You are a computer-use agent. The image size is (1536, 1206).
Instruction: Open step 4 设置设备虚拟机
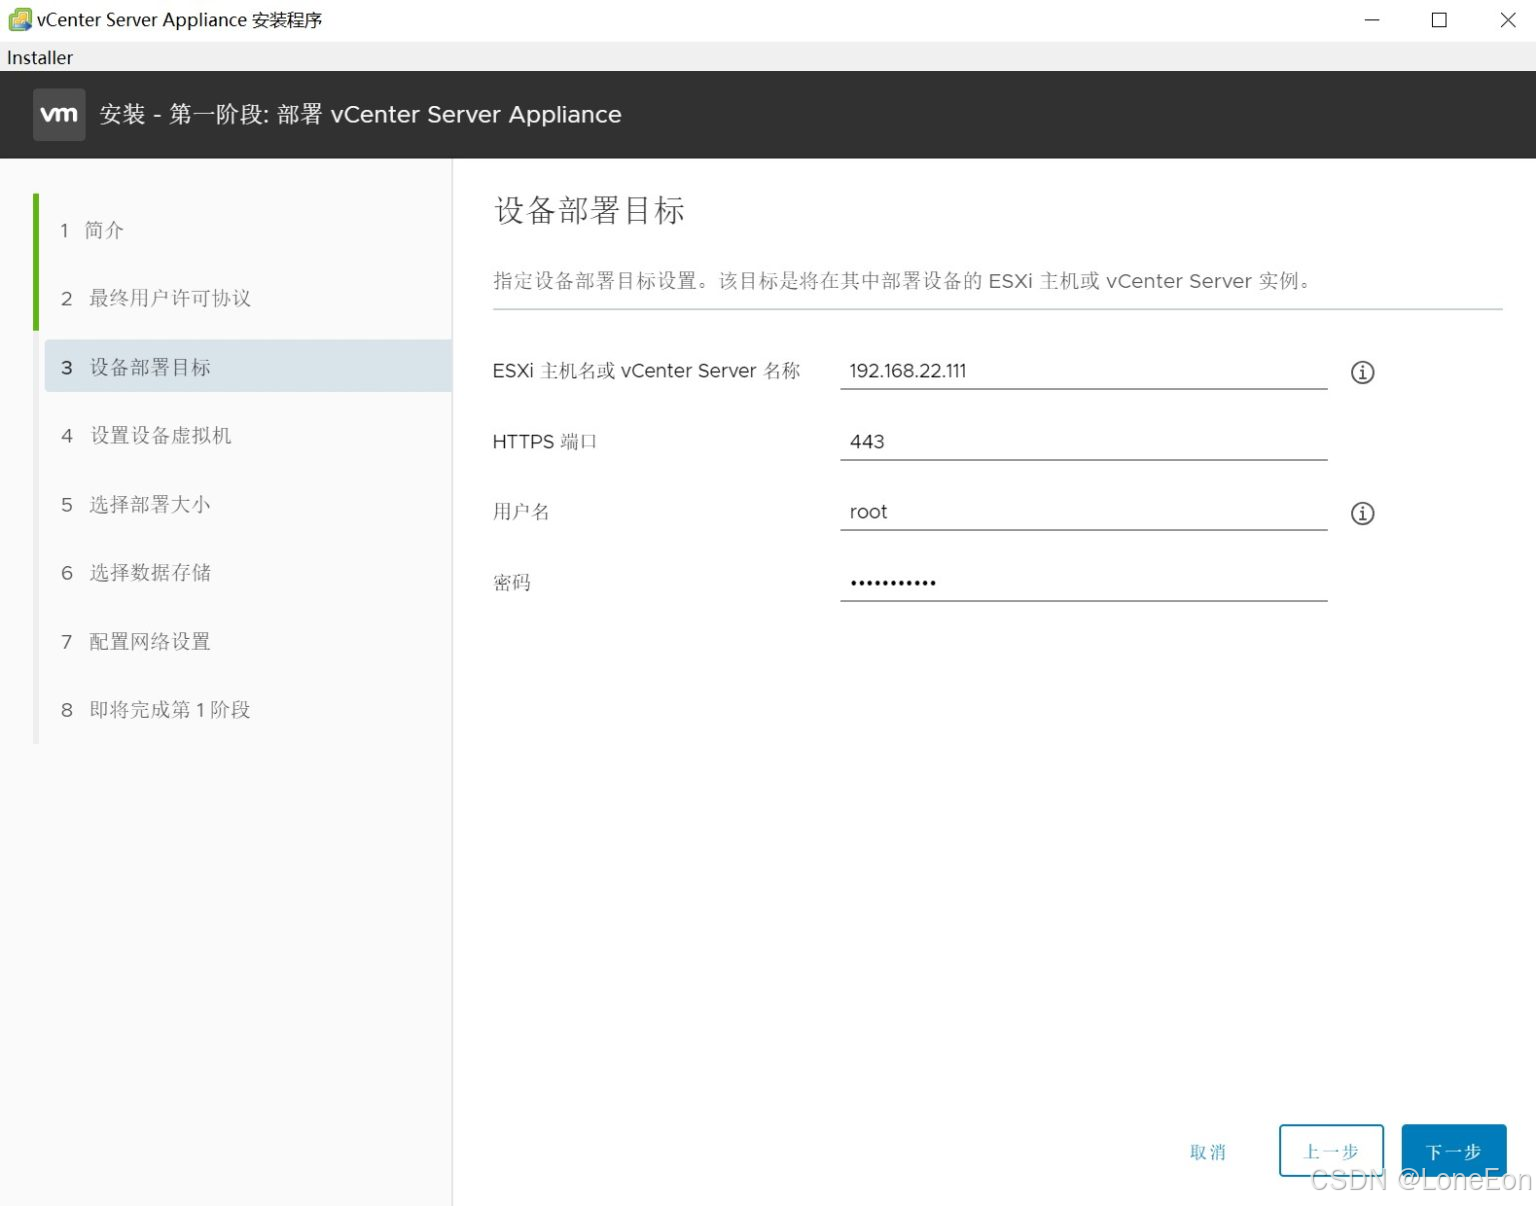[159, 435]
